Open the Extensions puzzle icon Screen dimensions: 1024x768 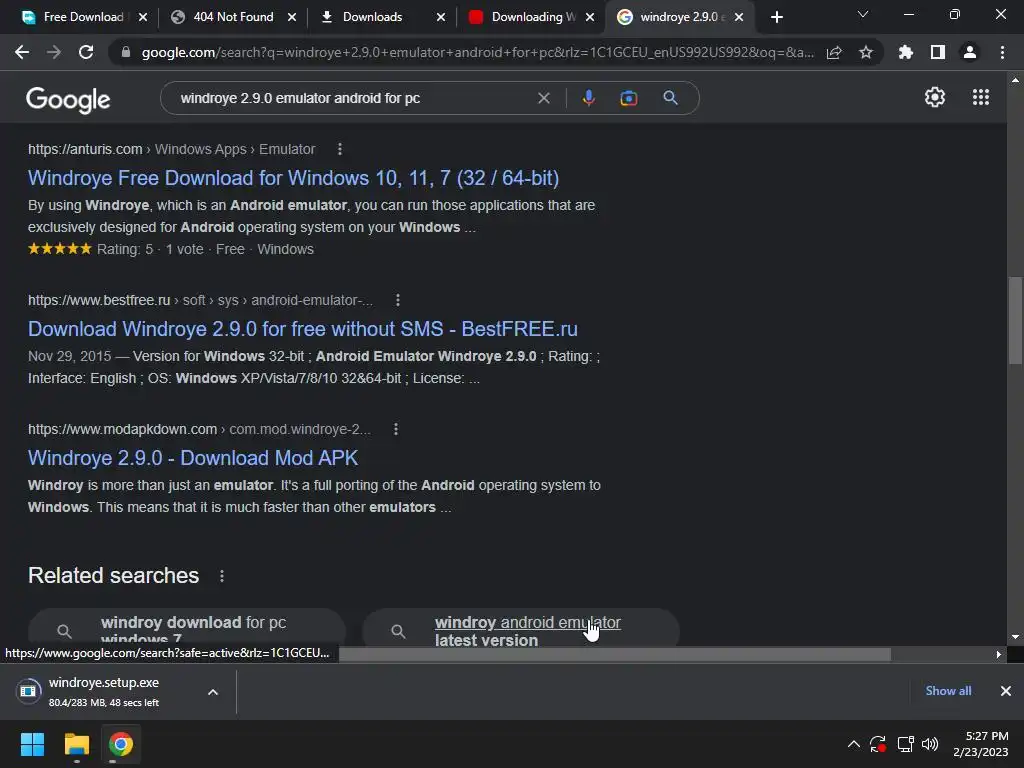pyautogui.click(x=905, y=52)
